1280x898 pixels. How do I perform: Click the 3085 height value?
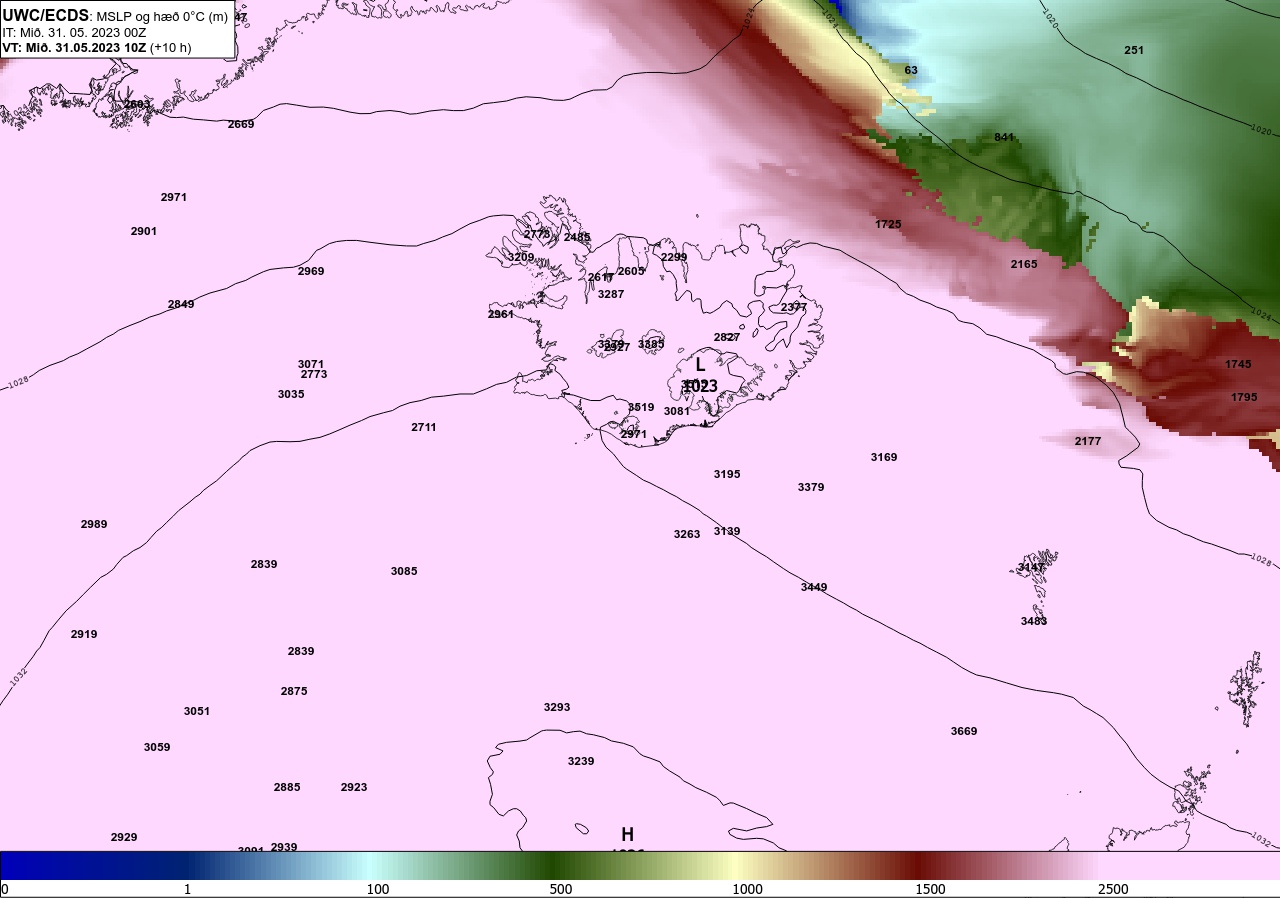(404, 571)
